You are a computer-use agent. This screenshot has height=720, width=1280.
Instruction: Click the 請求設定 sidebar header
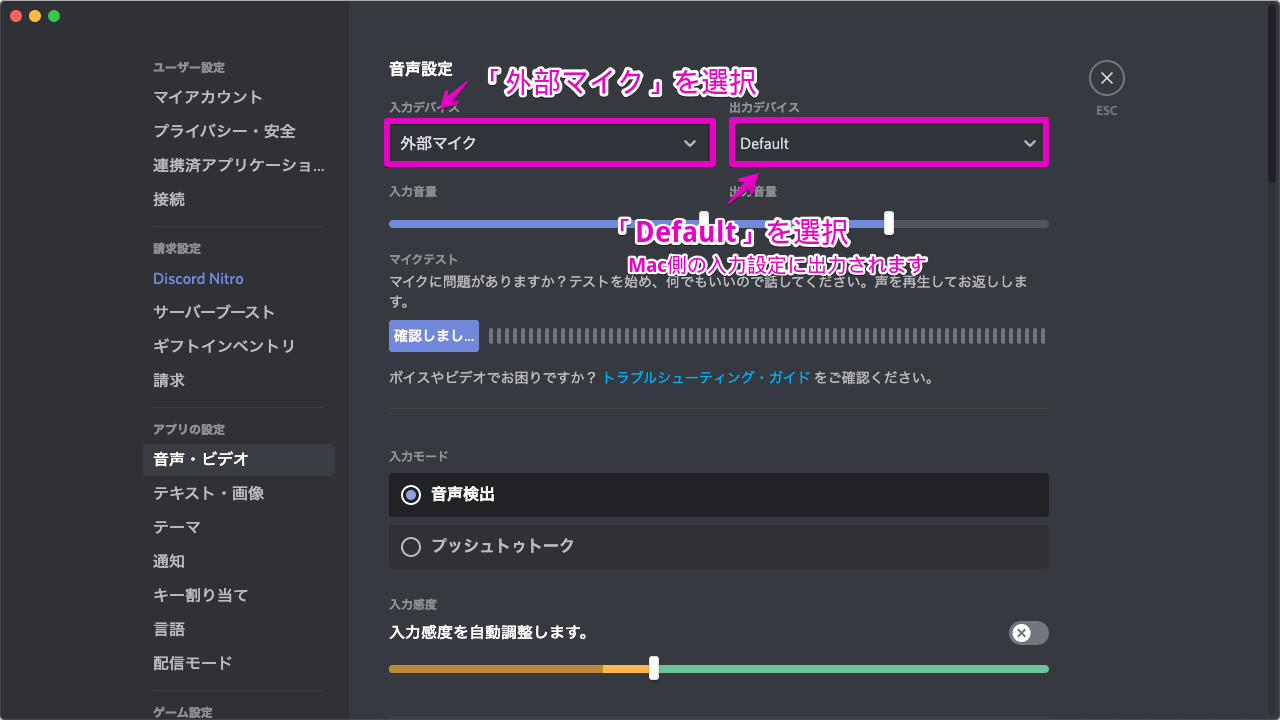[x=177, y=248]
